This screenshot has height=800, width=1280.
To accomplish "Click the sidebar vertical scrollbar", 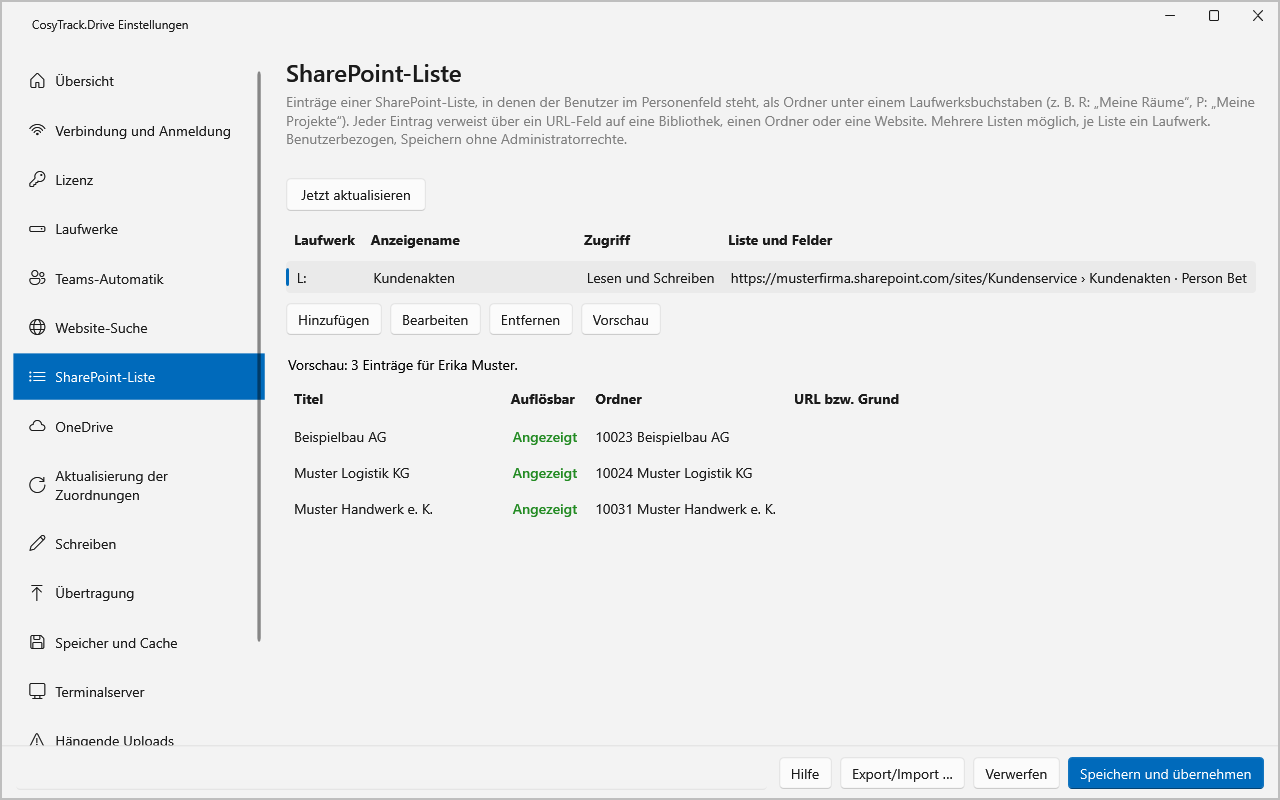I will point(259,356).
